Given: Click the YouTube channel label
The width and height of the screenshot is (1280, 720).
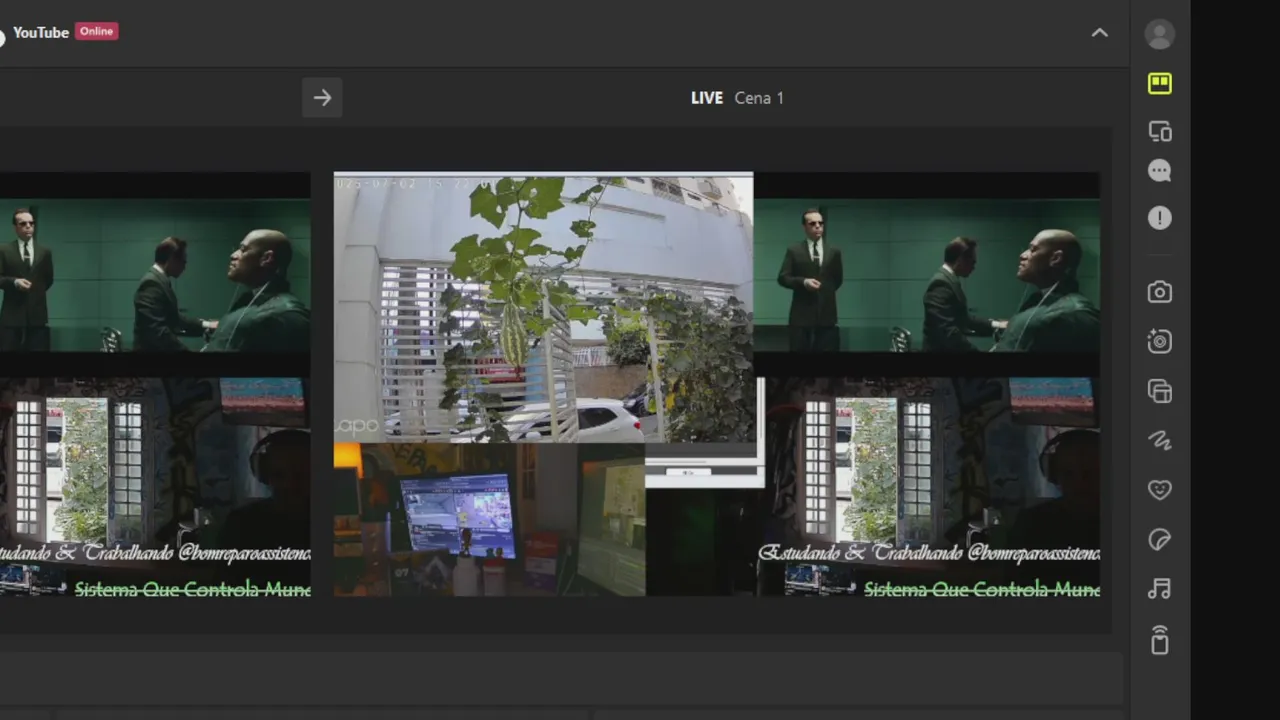Looking at the screenshot, I should (41, 32).
